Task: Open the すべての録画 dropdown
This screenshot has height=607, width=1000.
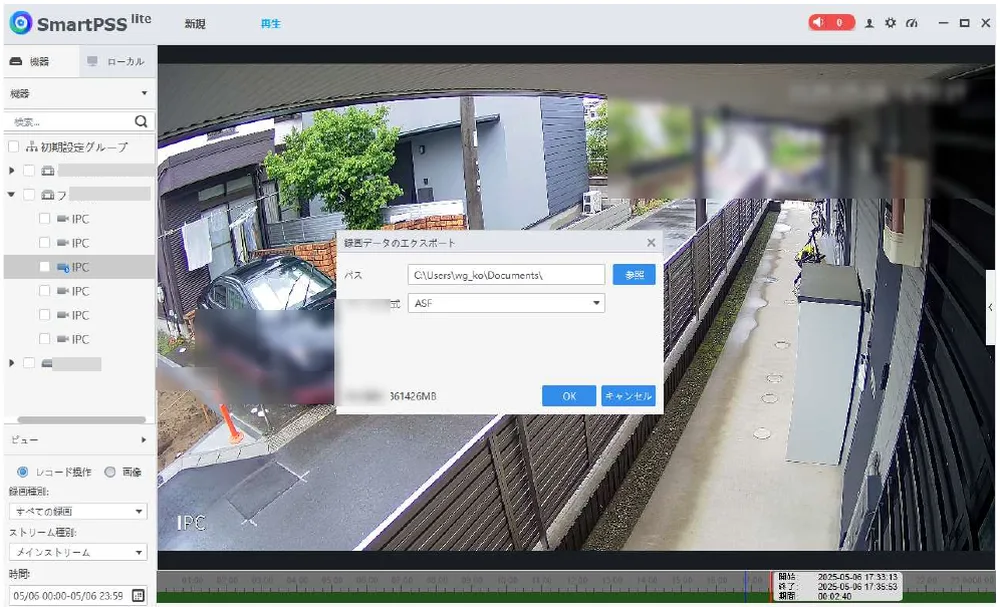Action: pyautogui.click(x=78, y=511)
